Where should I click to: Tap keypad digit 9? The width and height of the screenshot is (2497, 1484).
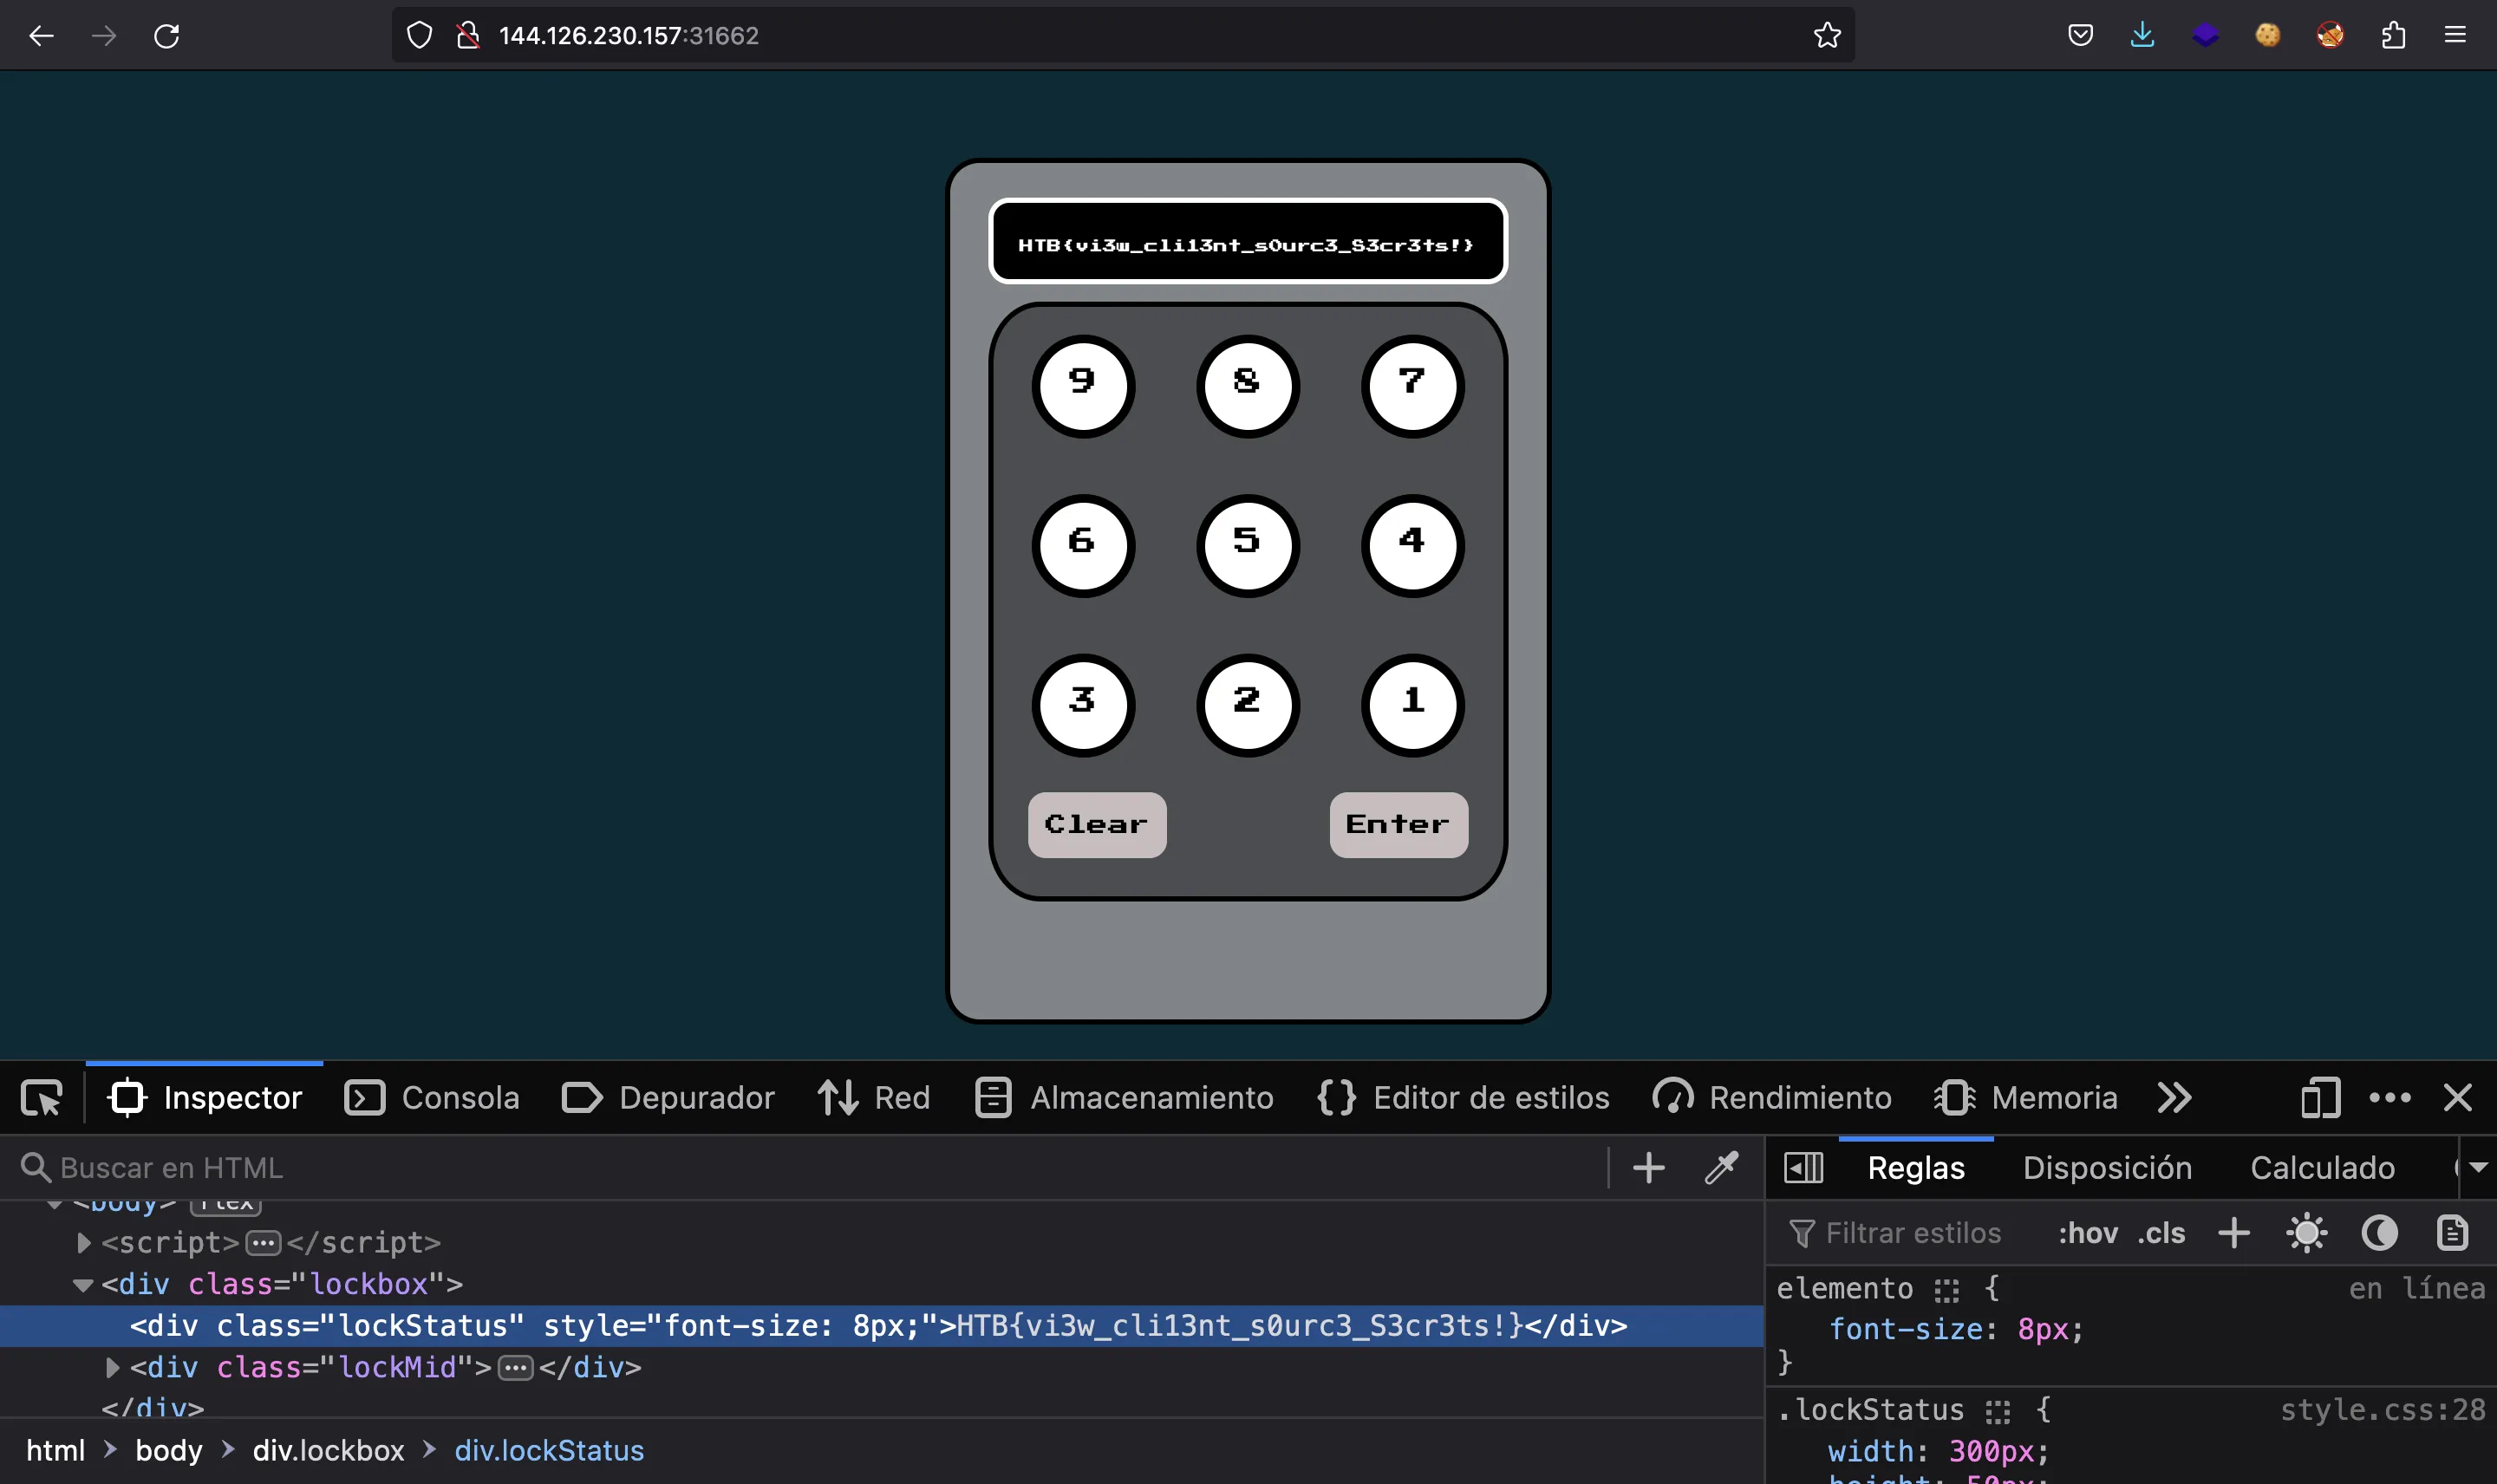(x=1083, y=386)
